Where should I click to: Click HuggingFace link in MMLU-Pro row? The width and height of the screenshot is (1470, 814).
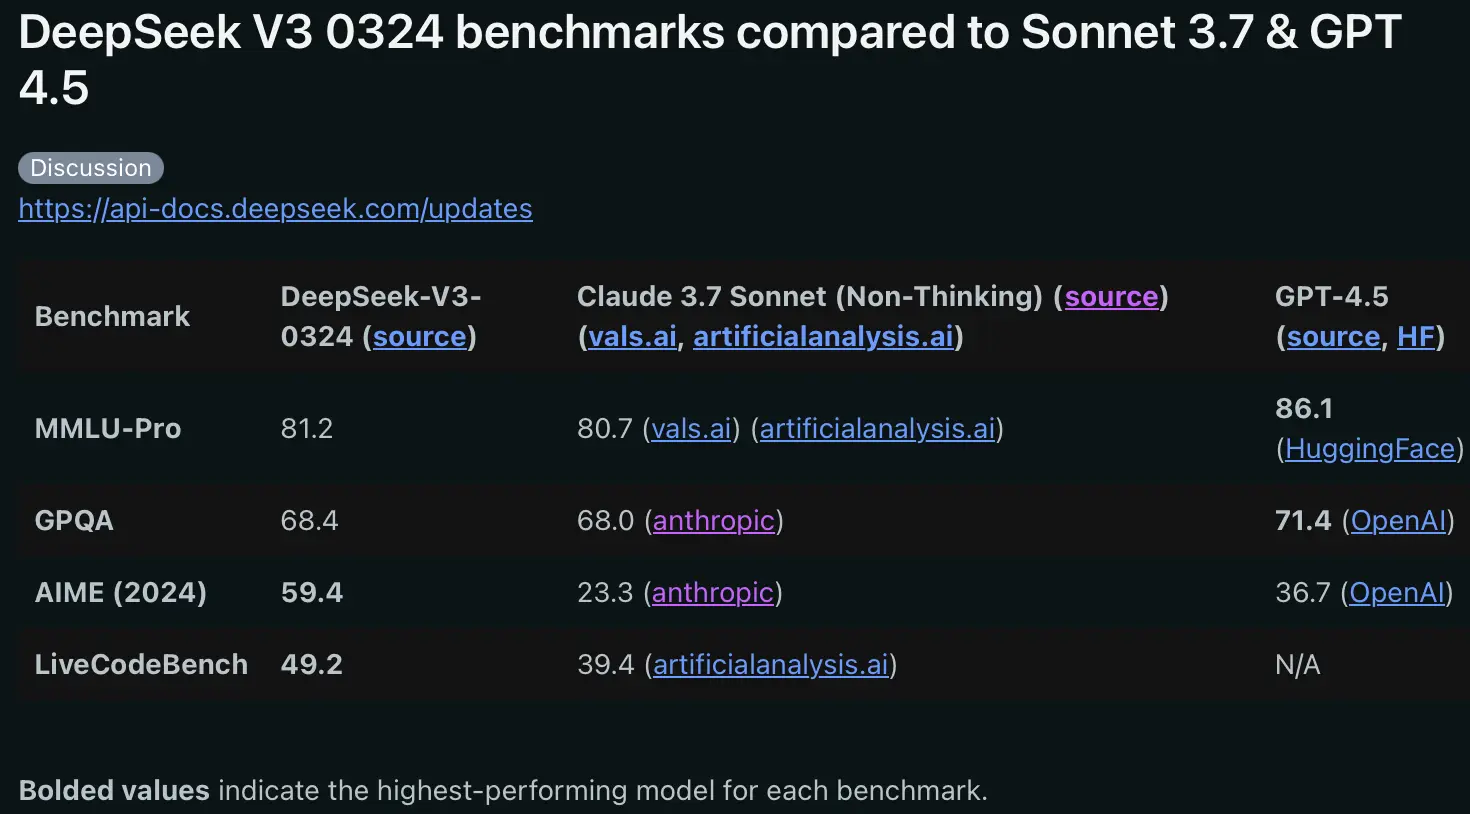coord(1369,449)
